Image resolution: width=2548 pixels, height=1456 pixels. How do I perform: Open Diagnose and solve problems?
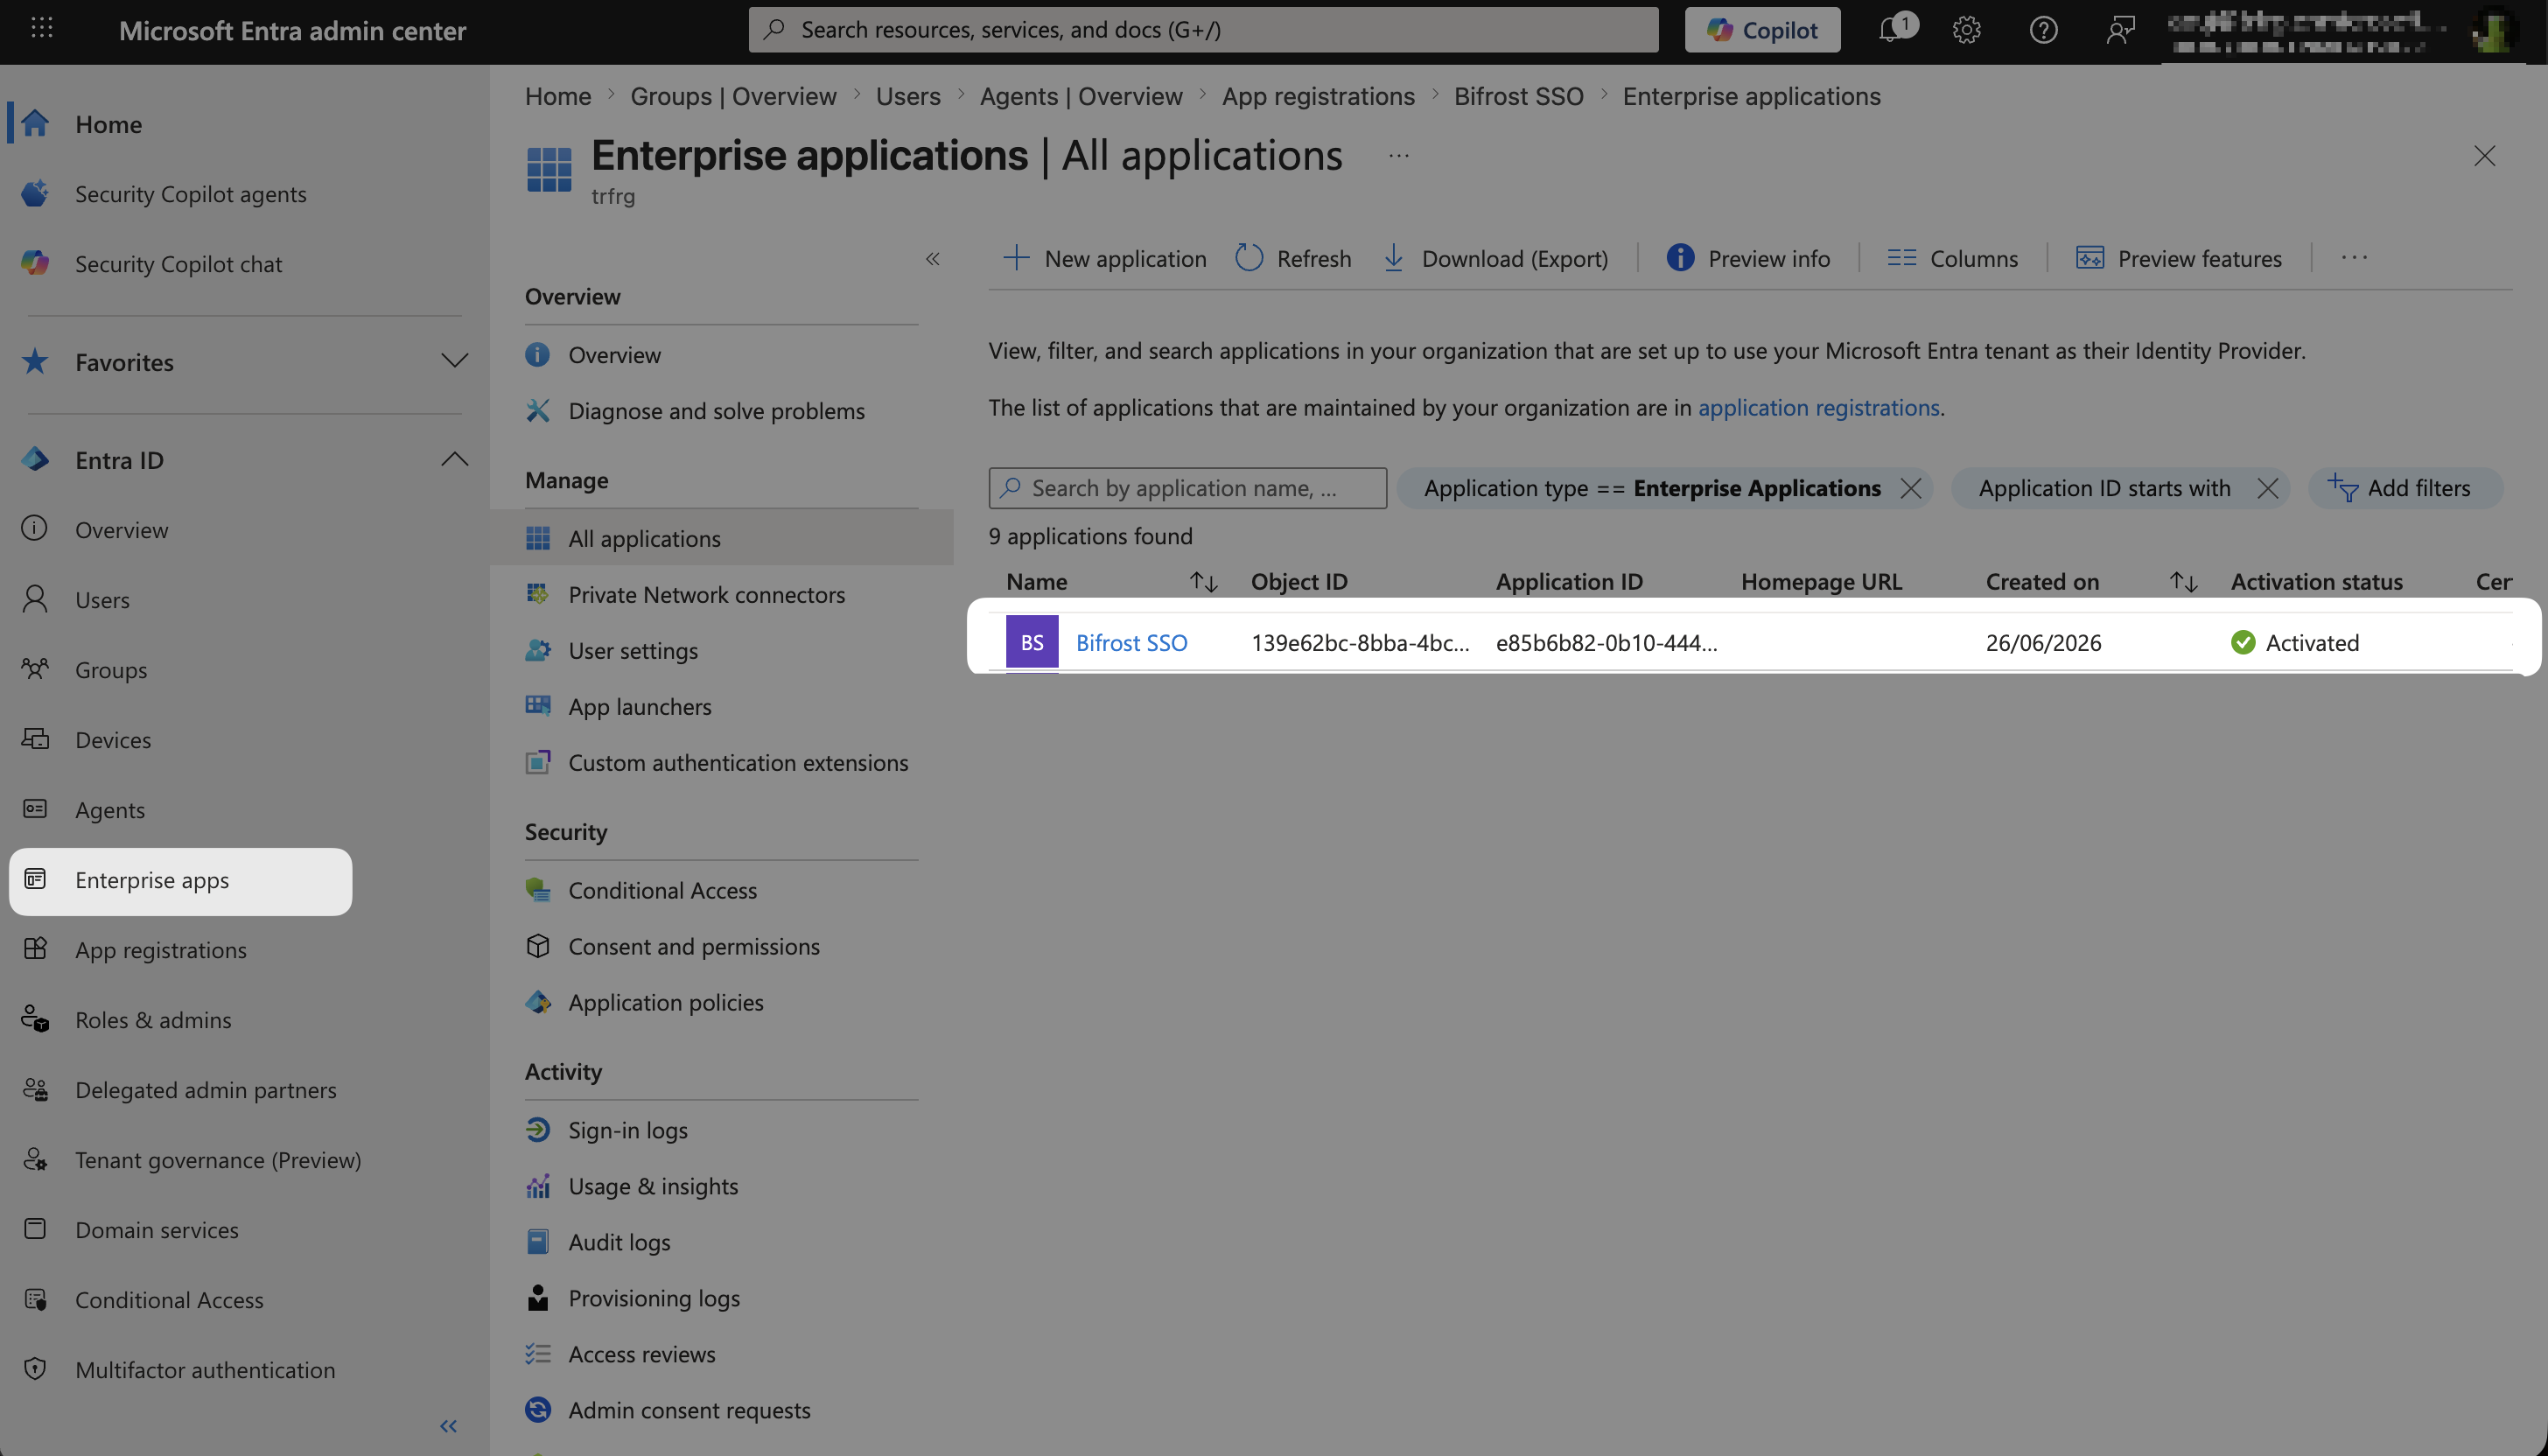(716, 411)
